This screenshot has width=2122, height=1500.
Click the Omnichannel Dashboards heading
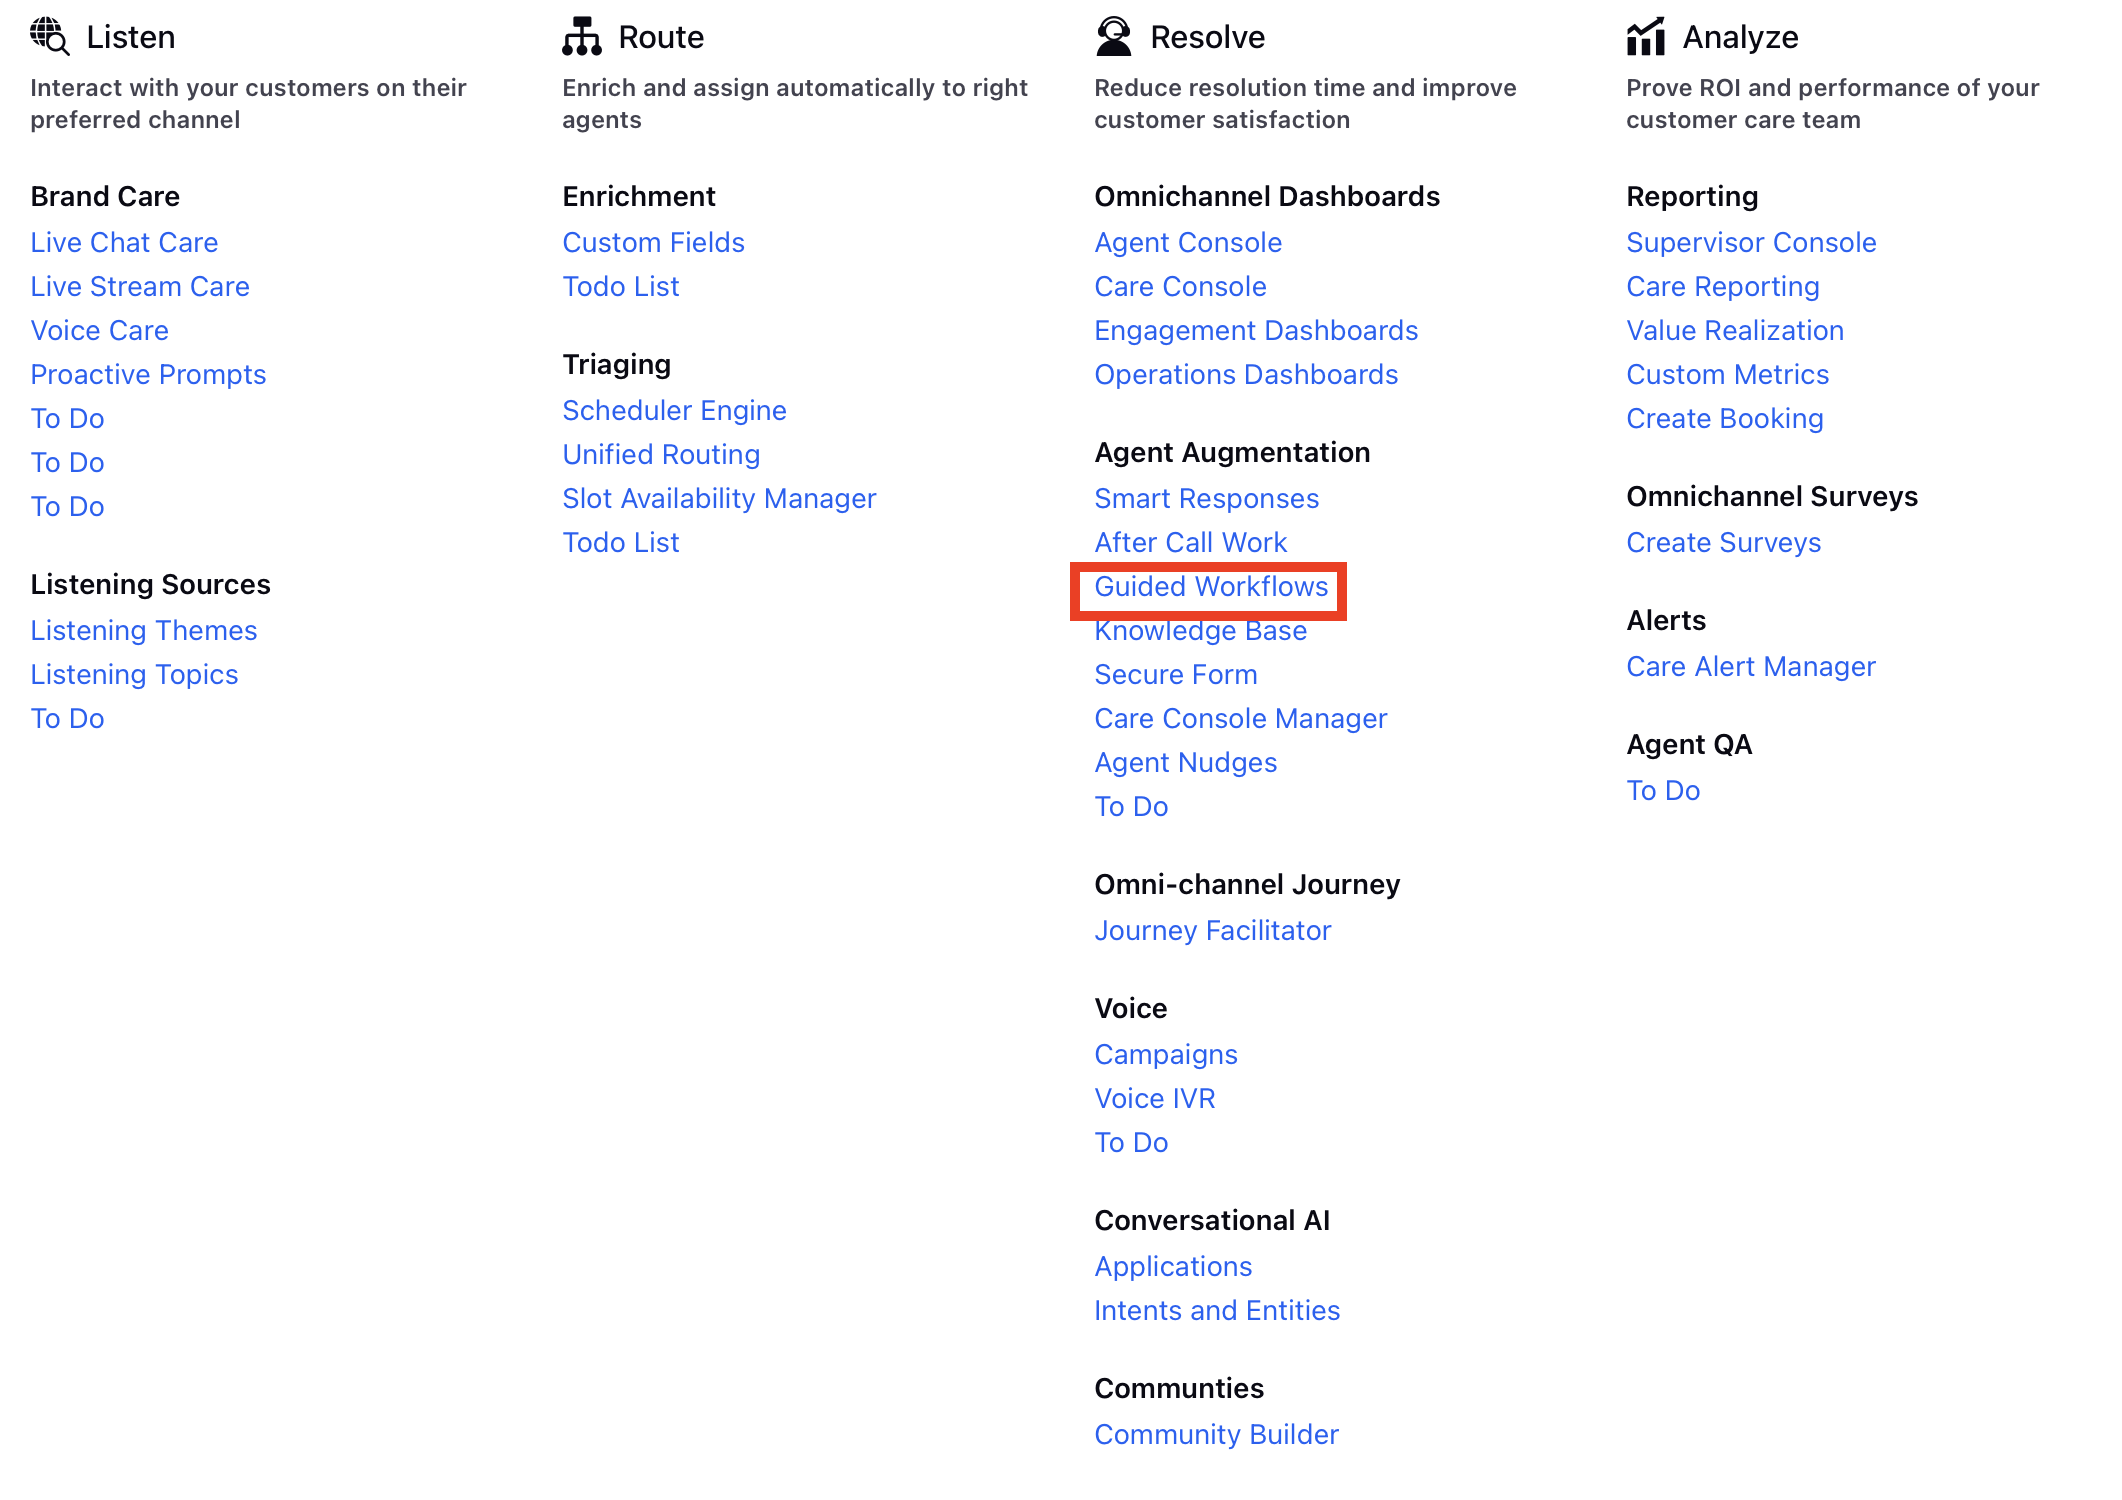click(x=1267, y=197)
